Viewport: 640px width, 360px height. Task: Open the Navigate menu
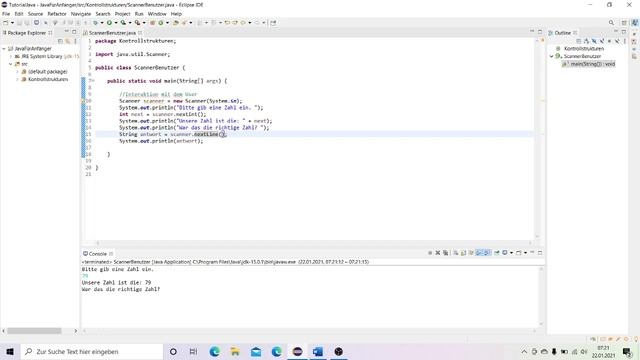tap(81, 14)
